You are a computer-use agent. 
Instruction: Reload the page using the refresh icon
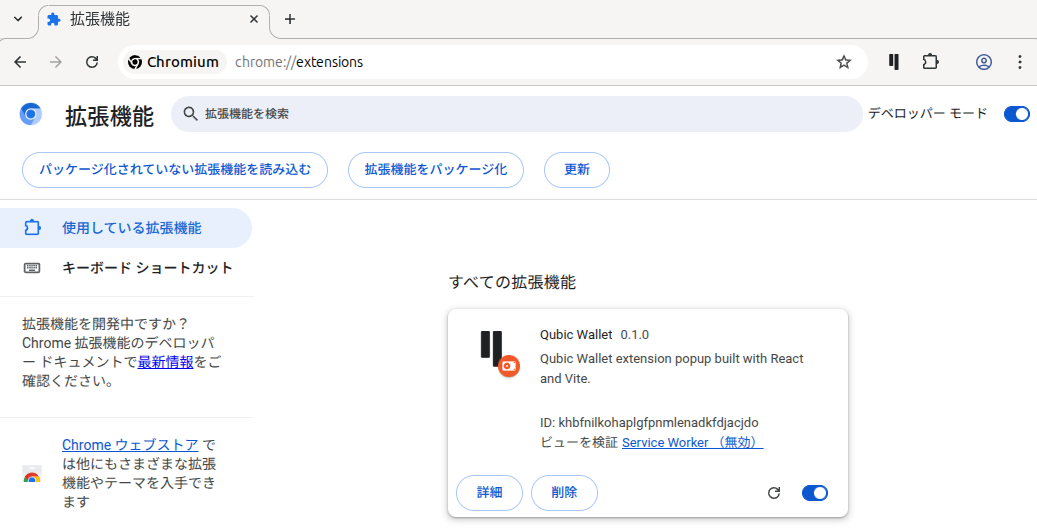pyautogui.click(x=92, y=62)
